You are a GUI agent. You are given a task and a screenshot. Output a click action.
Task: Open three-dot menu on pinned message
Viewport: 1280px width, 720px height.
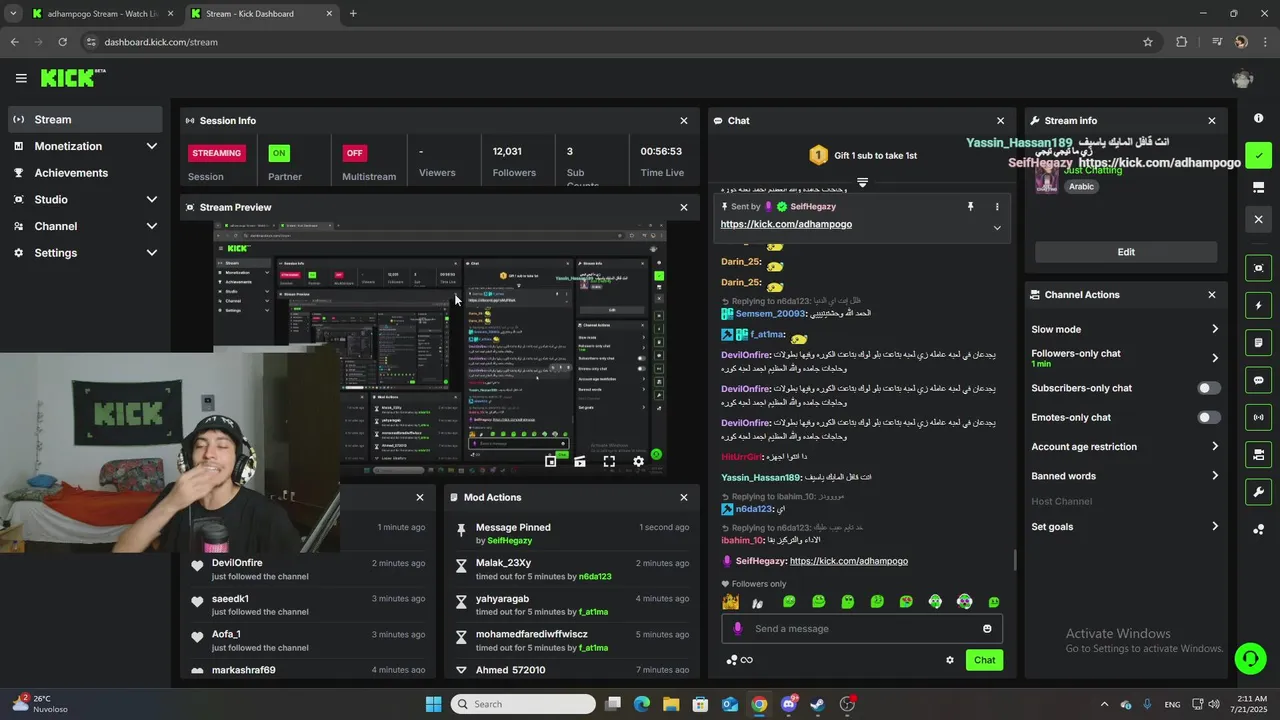997,207
